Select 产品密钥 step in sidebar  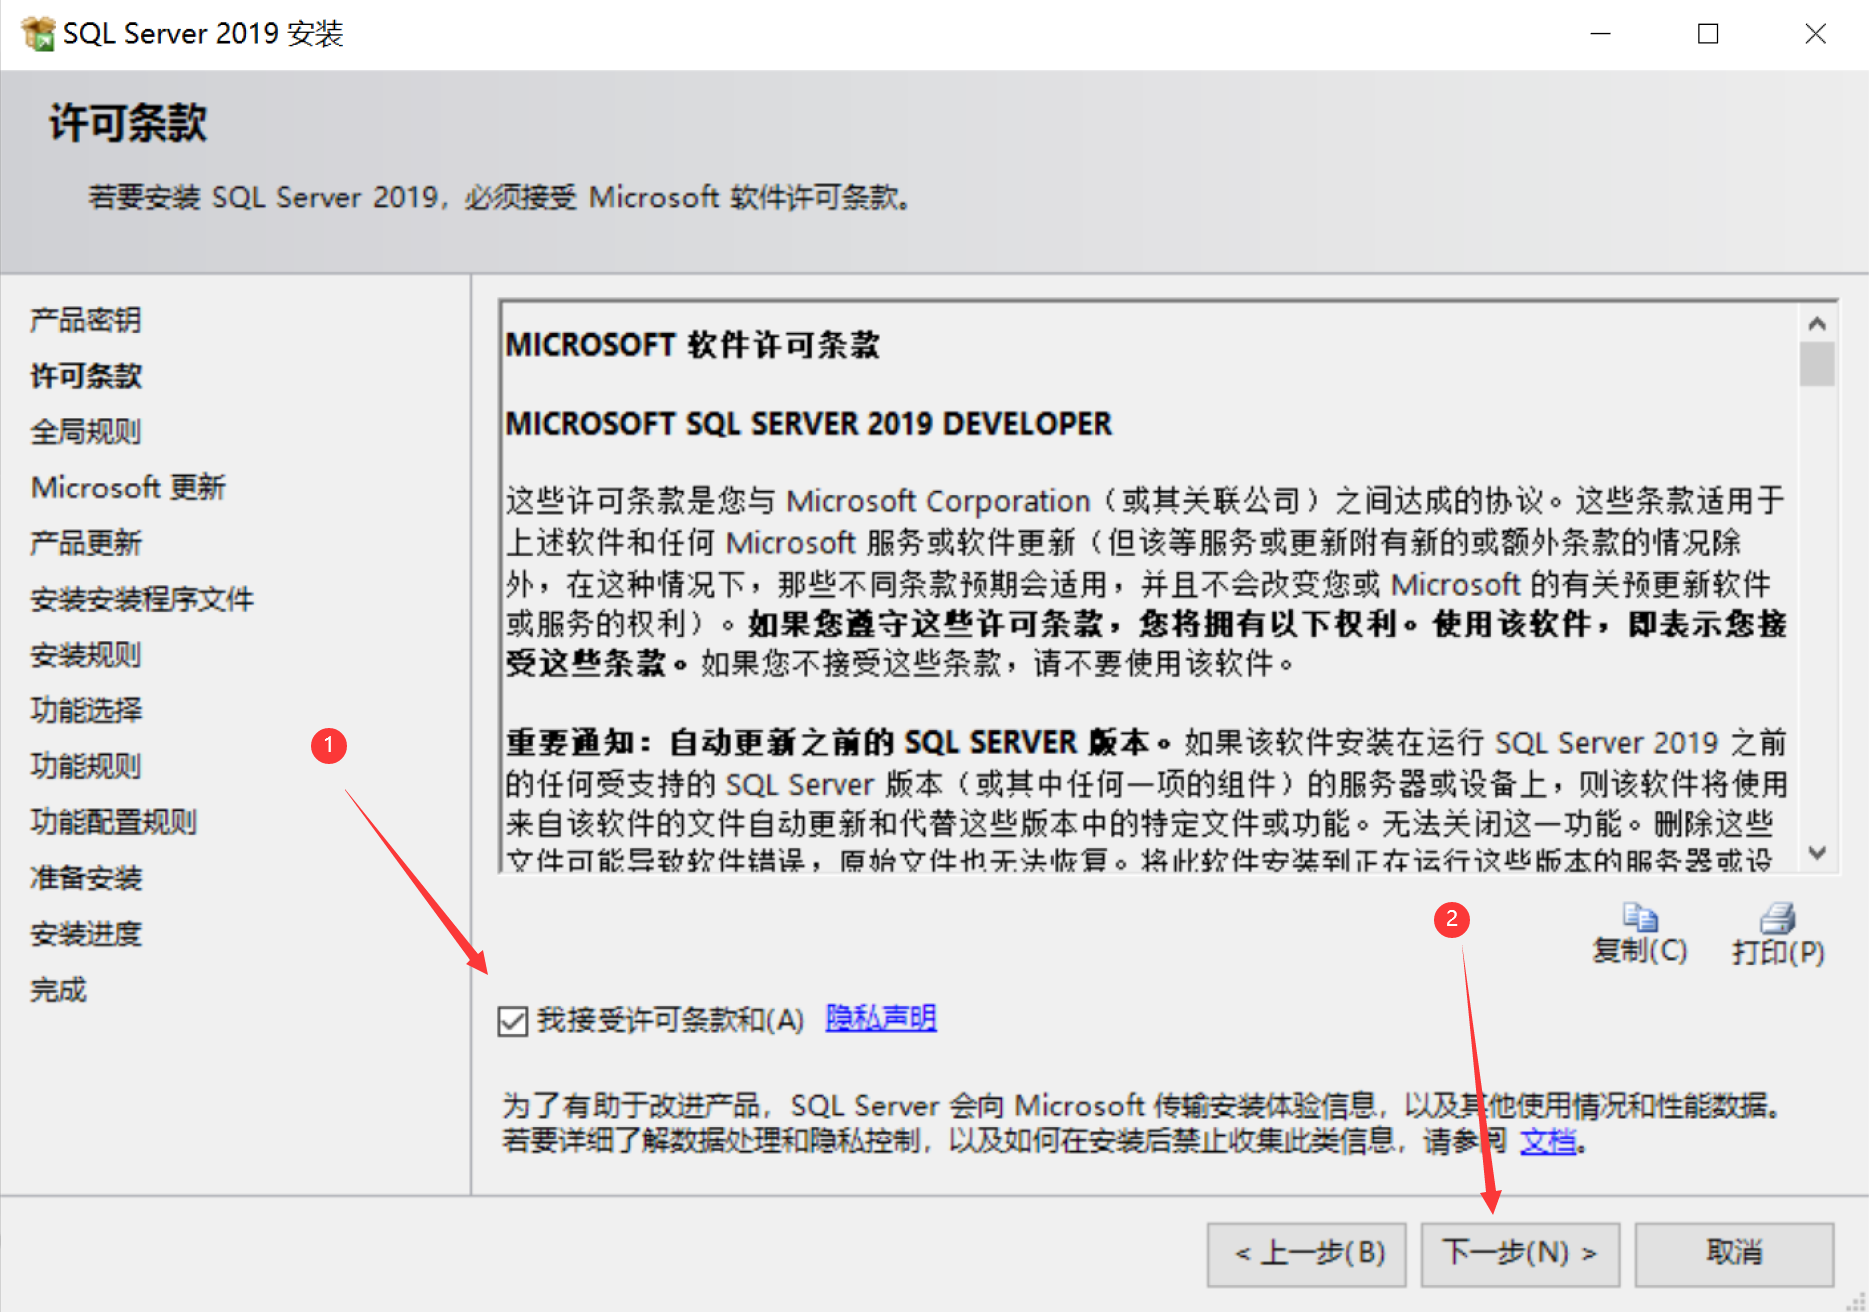click(86, 320)
